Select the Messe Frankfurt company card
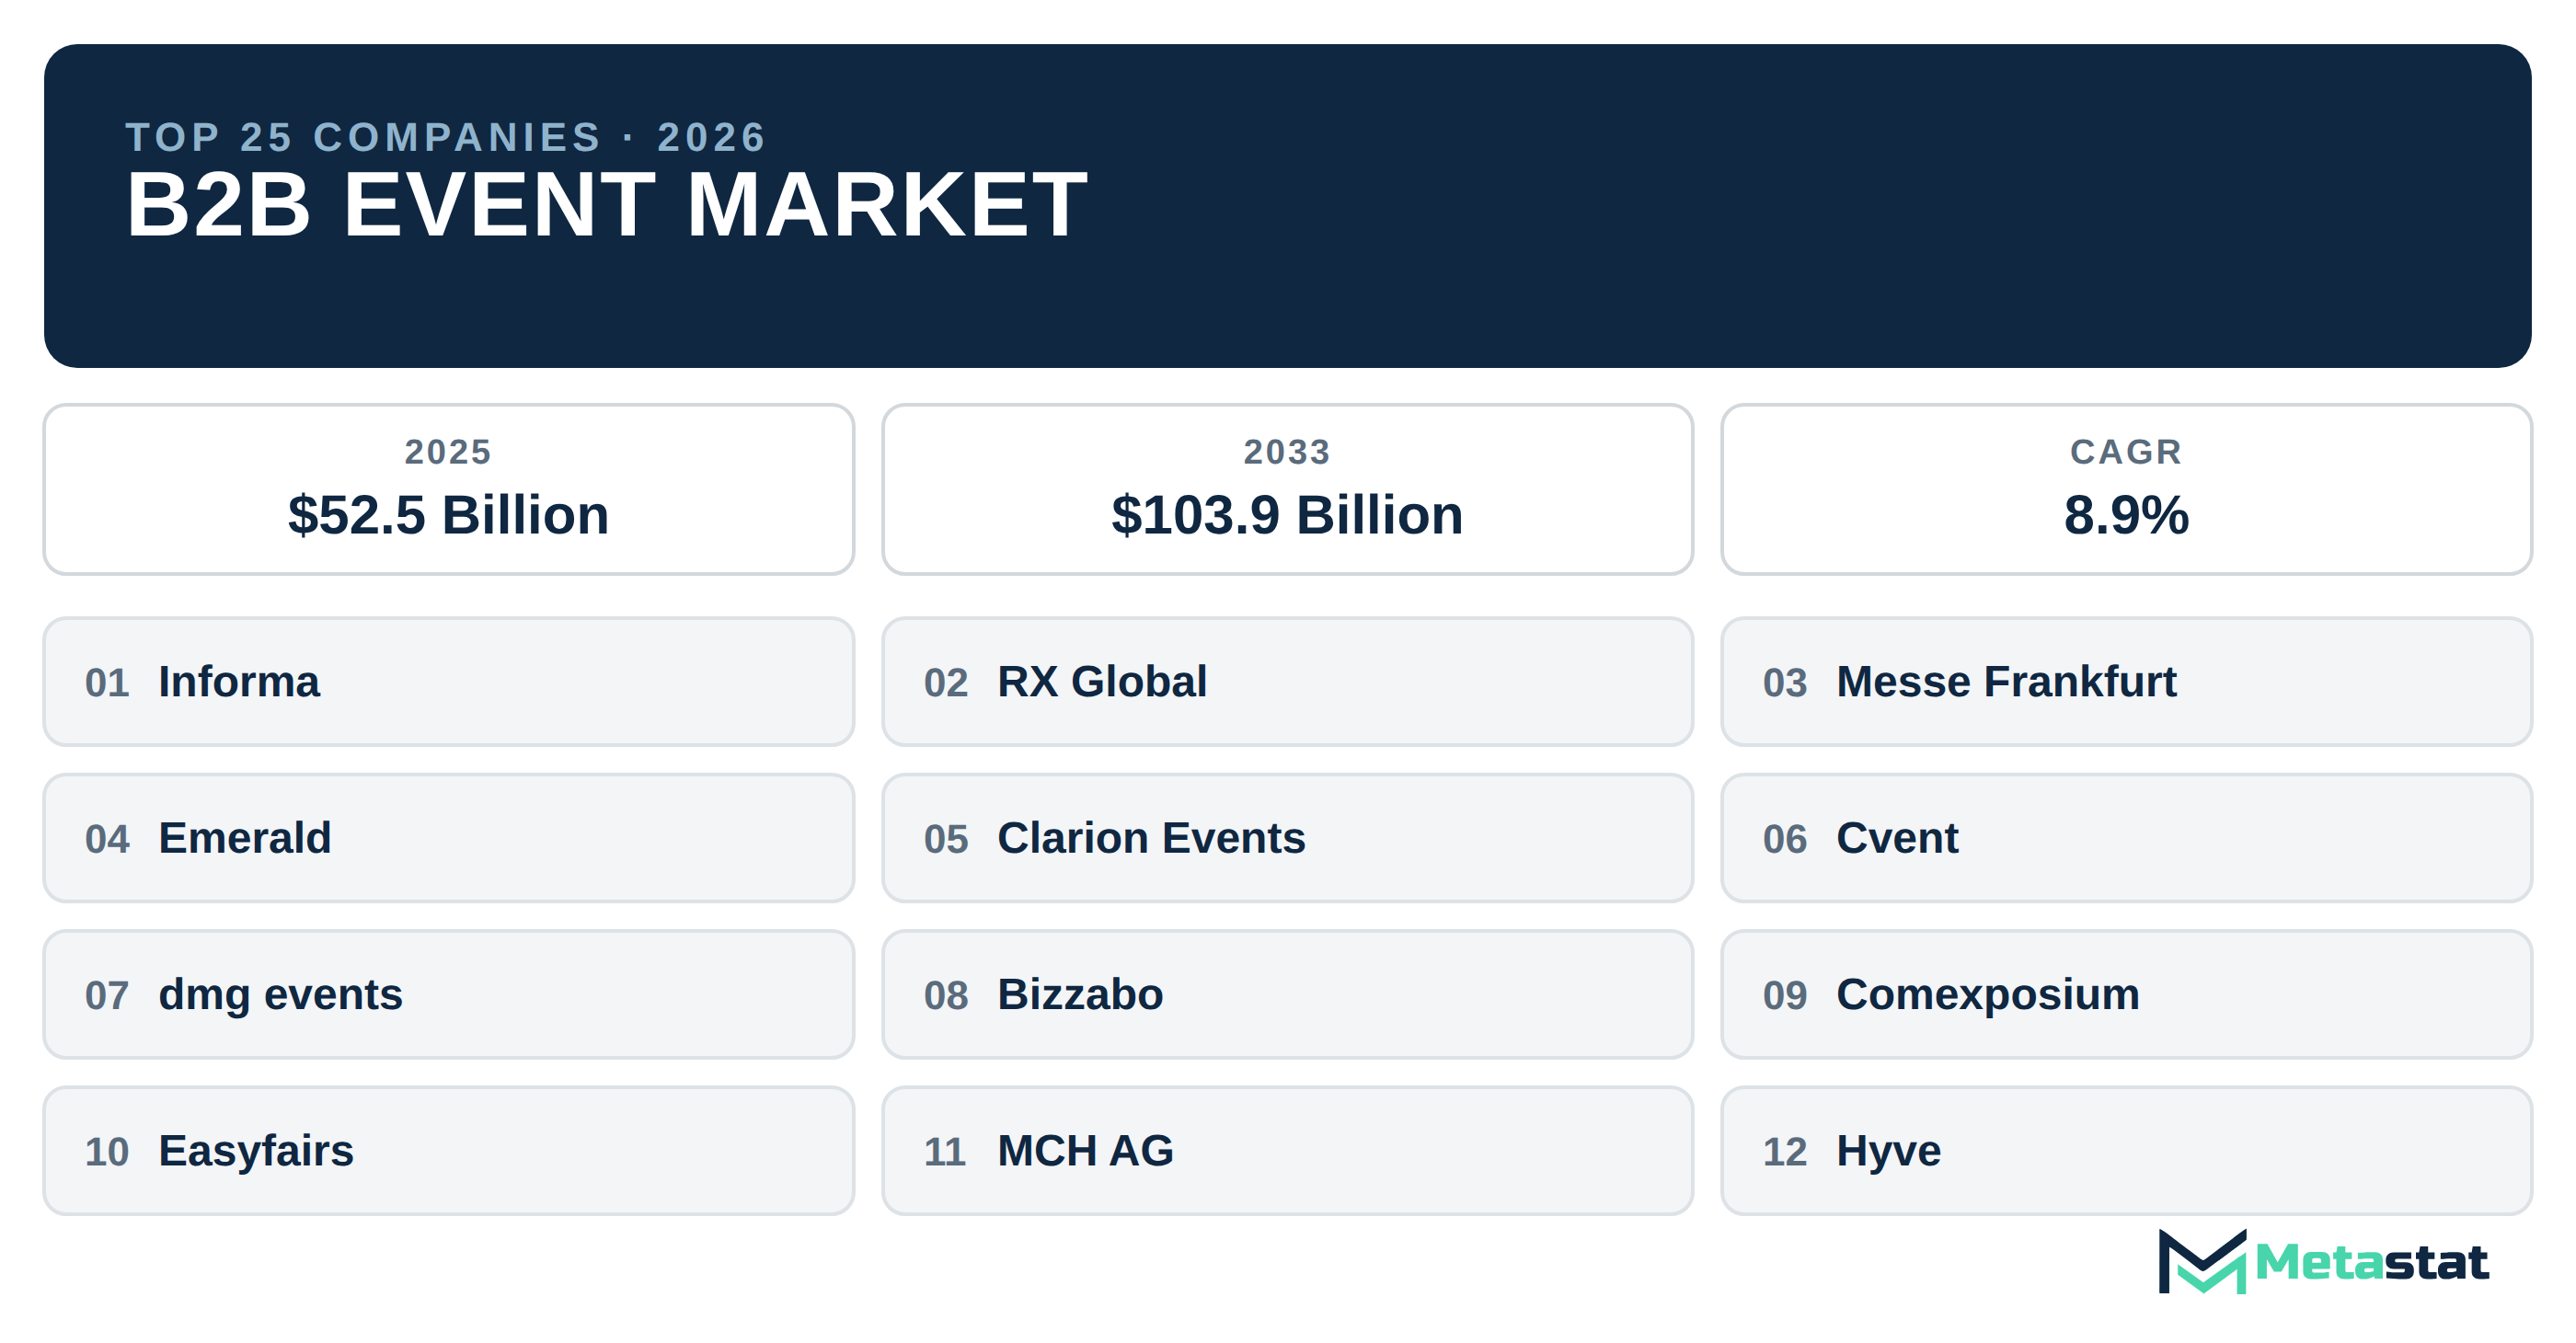The image size is (2576, 1343). [x=2126, y=681]
